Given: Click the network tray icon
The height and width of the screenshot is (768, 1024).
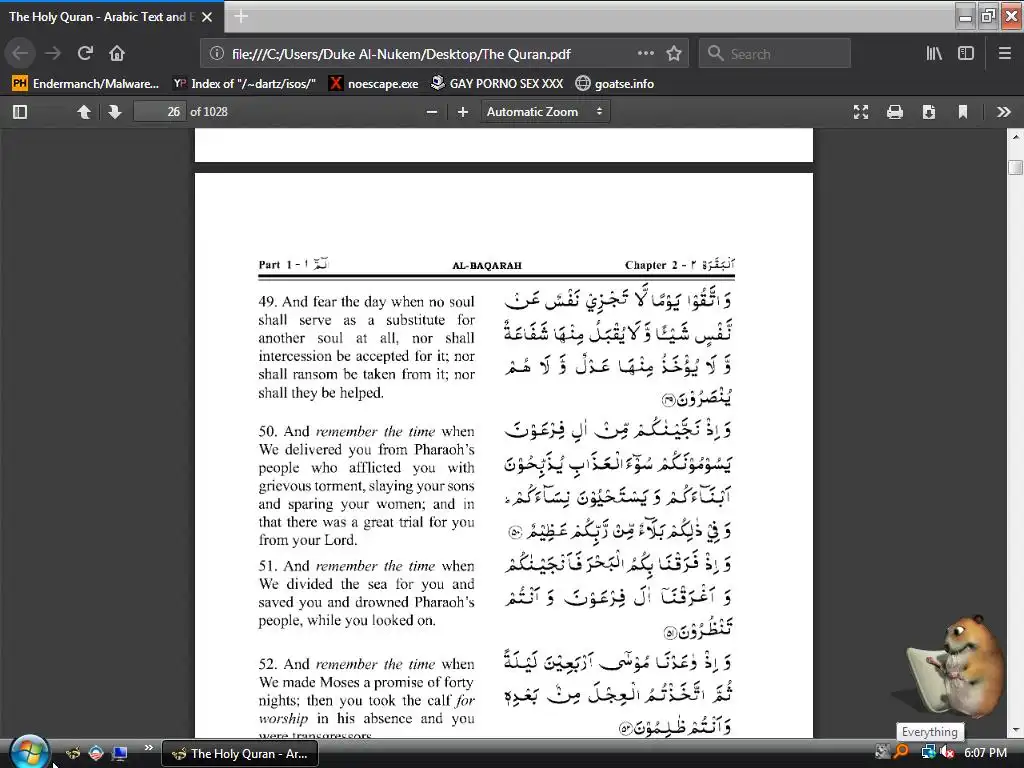Looking at the screenshot, I should [928, 752].
